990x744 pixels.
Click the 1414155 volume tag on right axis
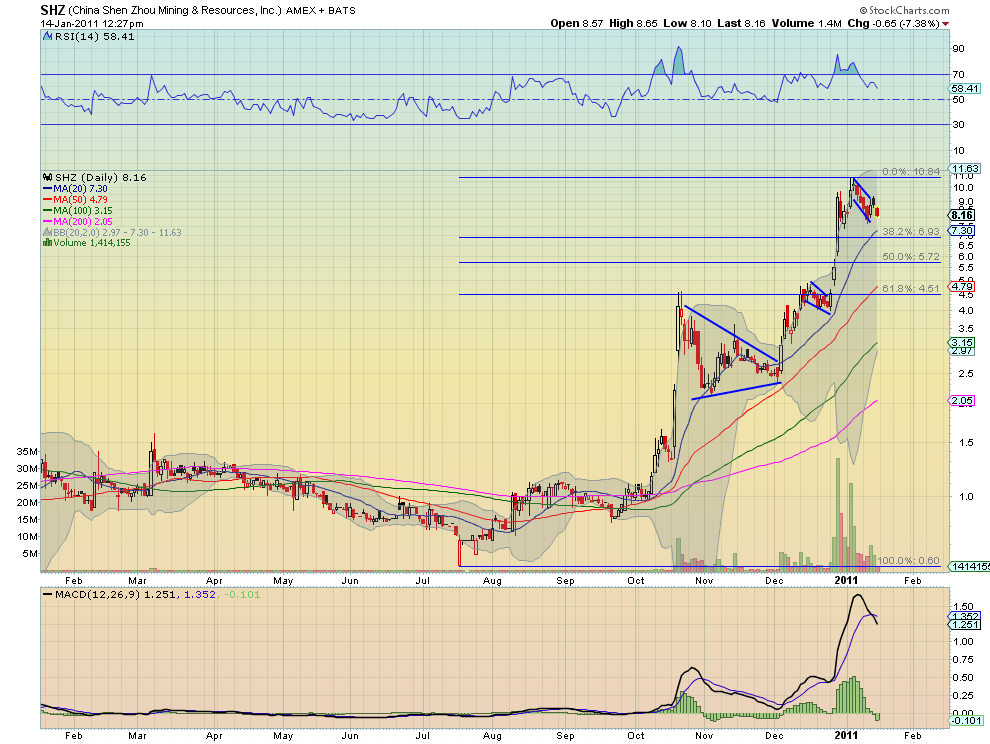click(970, 567)
